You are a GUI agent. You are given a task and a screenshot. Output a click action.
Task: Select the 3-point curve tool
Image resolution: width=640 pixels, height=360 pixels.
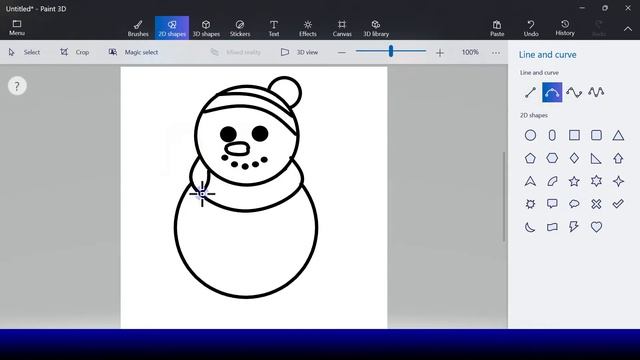point(552,92)
